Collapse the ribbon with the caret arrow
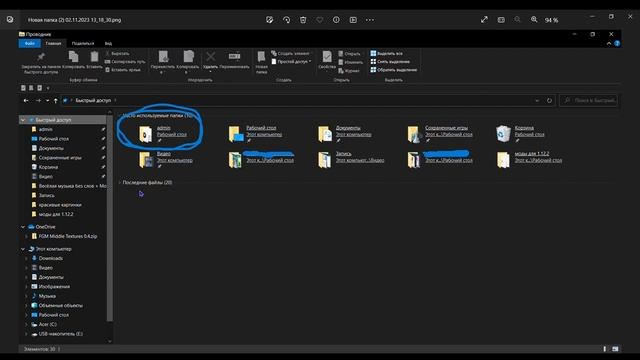This screenshot has height=360, width=640. 609,43
